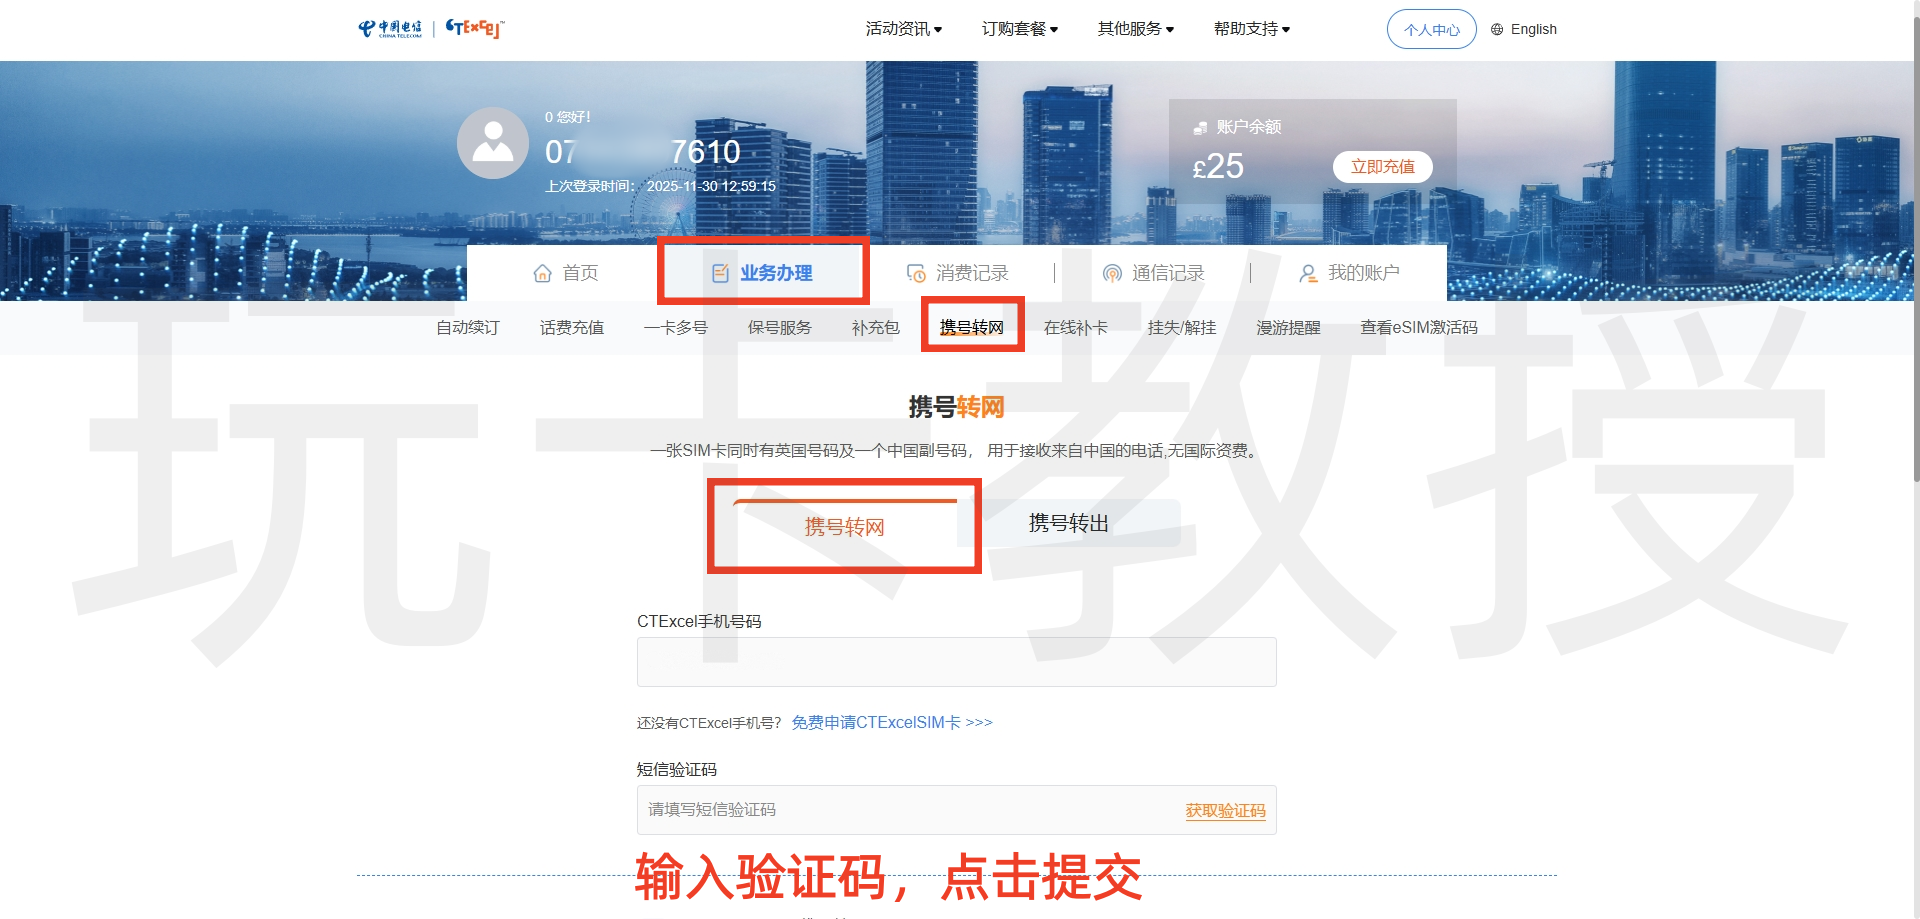The height and width of the screenshot is (919, 1920).
Task: Click the user avatar picture
Action: [492, 142]
